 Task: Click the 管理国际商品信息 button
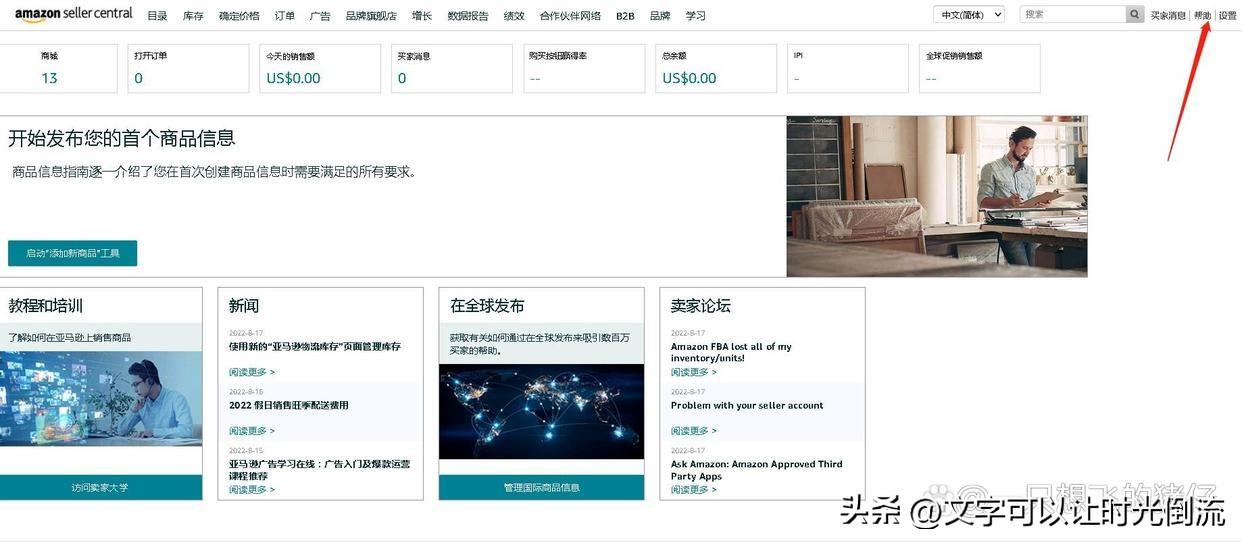point(541,487)
